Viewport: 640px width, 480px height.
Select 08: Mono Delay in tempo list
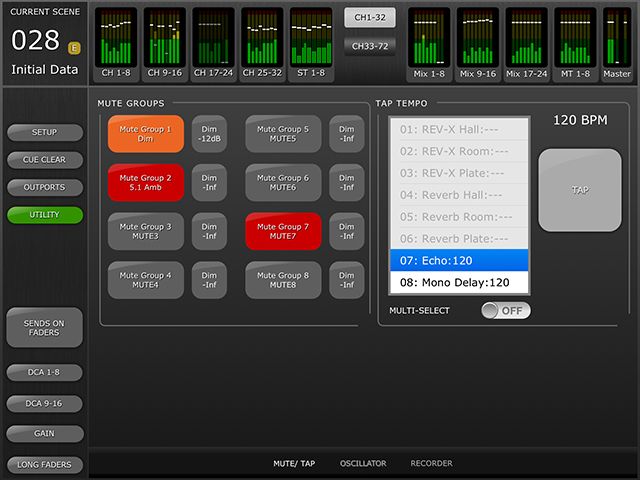(460, 283)
